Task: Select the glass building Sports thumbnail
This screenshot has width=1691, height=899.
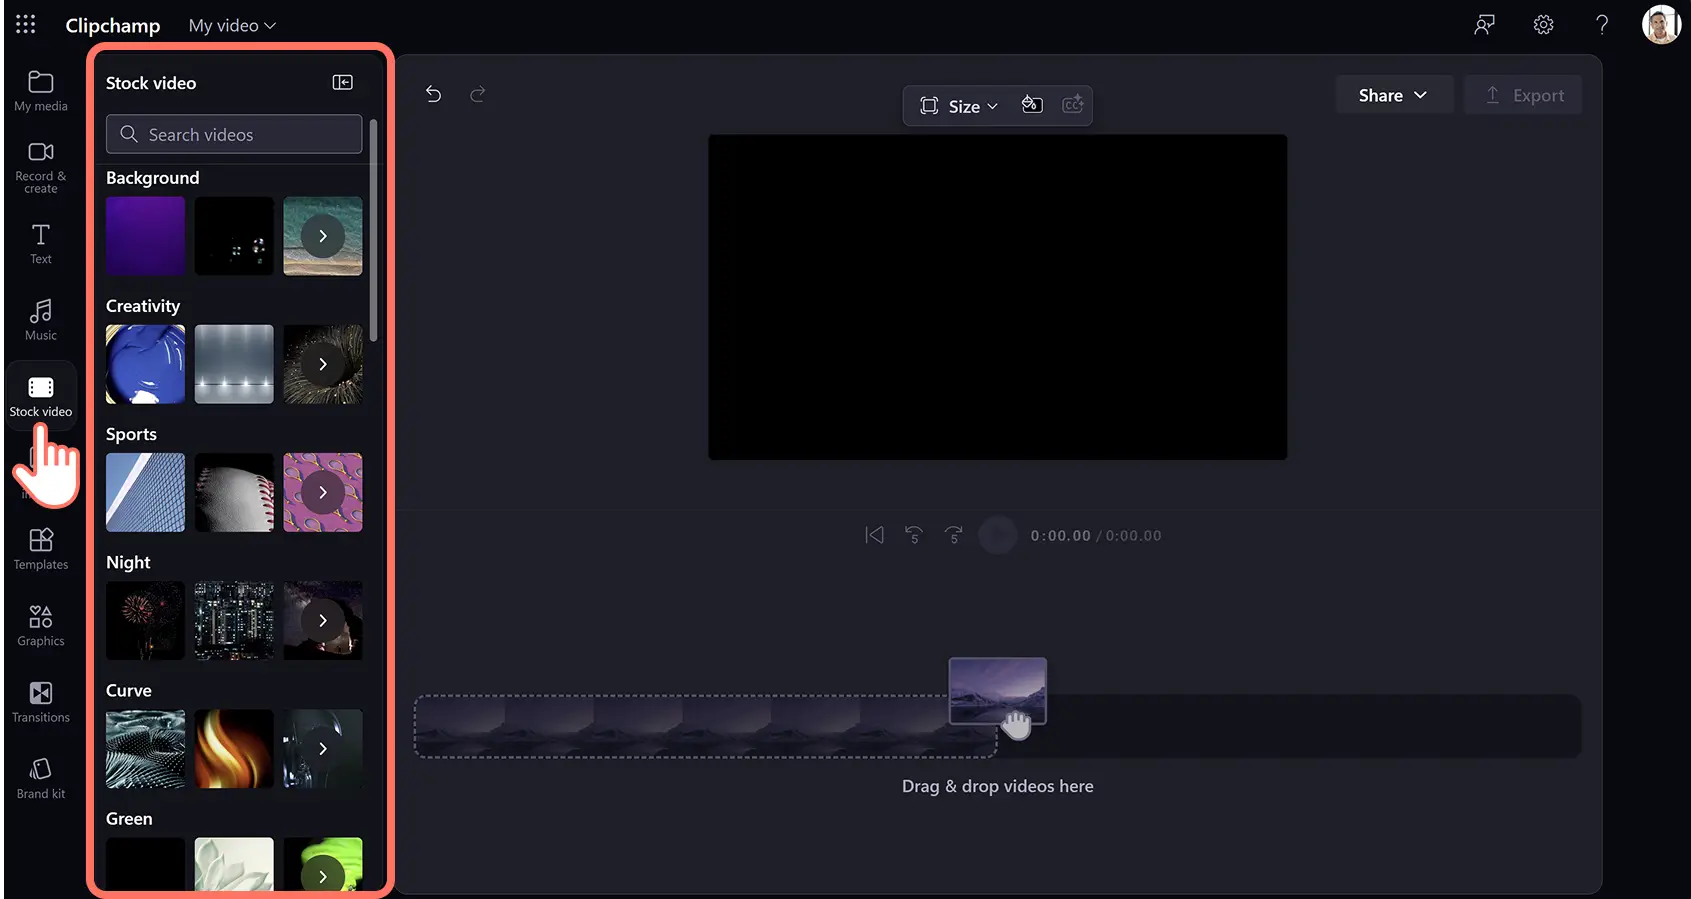Action: (x=146, y=492)
